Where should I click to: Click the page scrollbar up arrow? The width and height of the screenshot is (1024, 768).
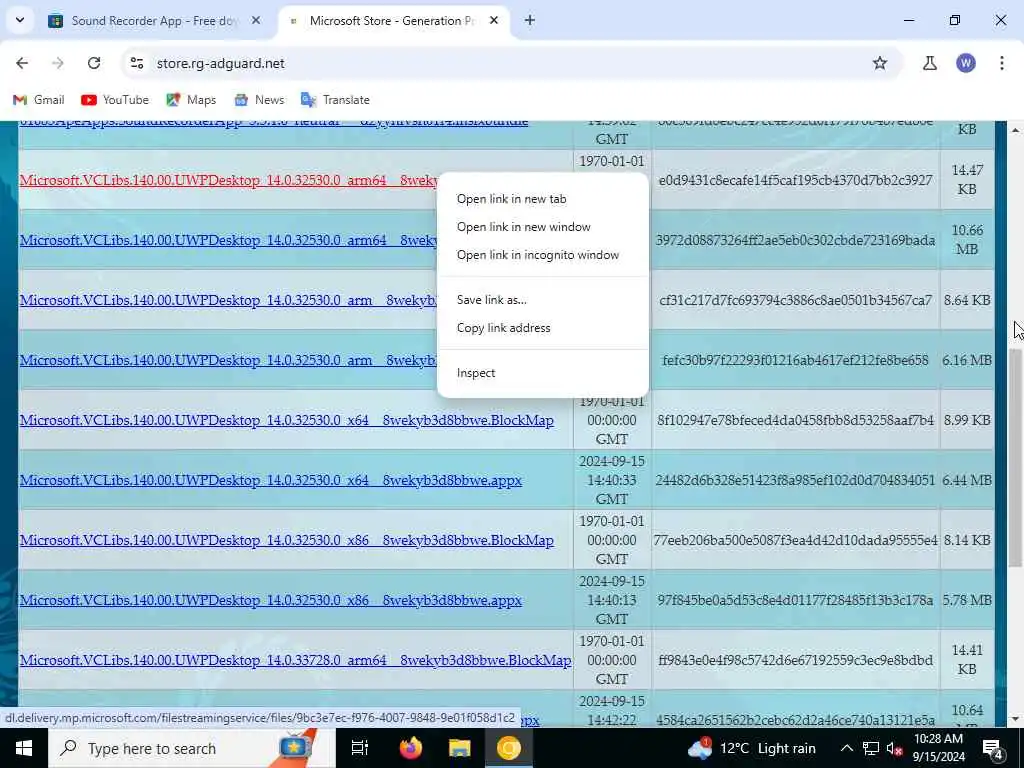point(1016,131)
